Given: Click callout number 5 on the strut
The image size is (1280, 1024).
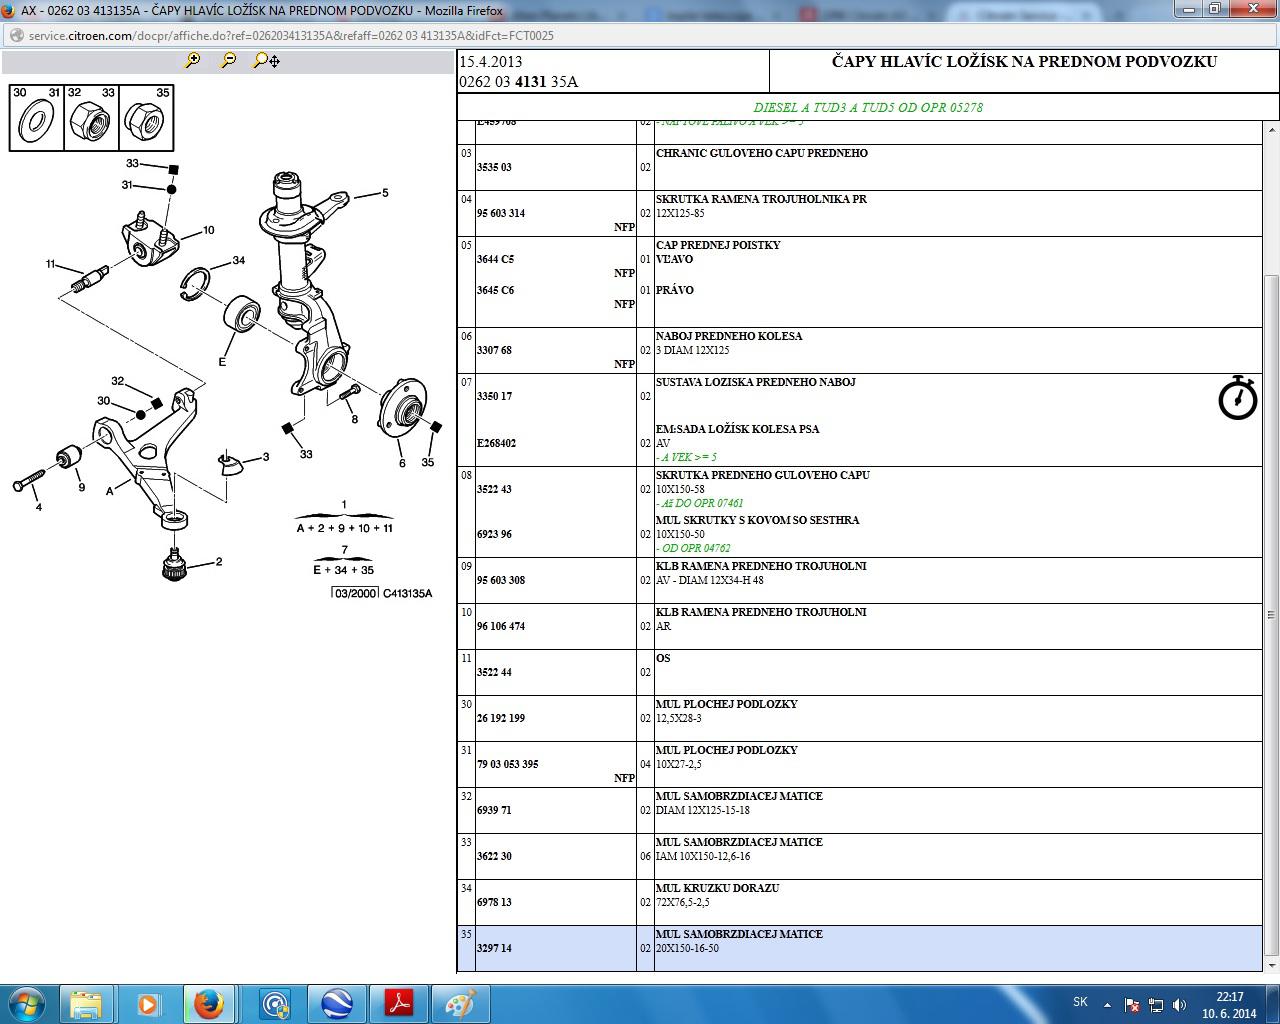Looking at the screenshot, I should coord(384,193).
